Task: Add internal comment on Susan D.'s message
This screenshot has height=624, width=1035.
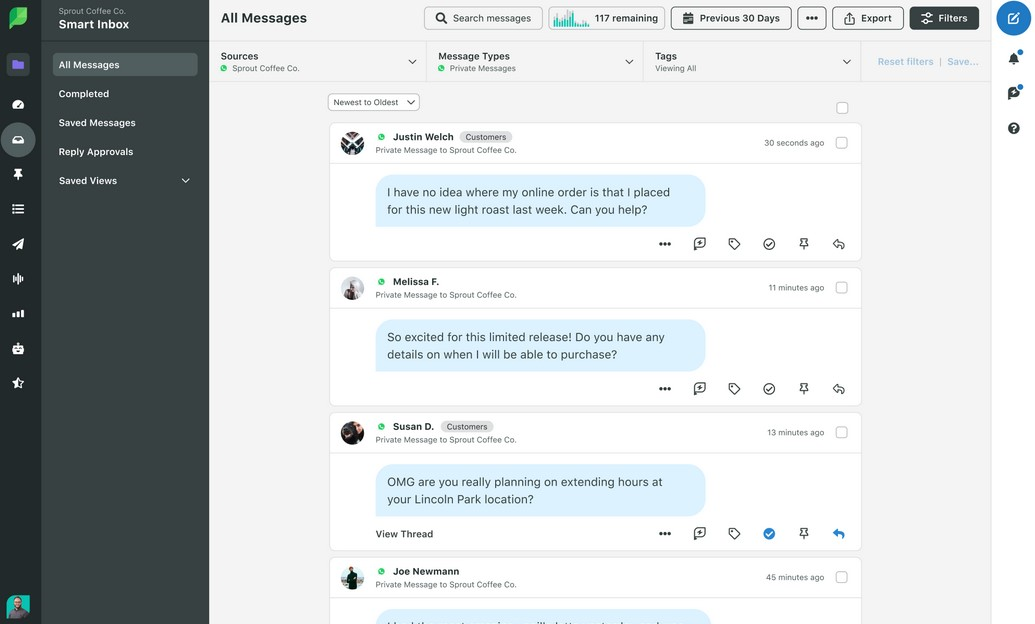Action: coord(700,534)
